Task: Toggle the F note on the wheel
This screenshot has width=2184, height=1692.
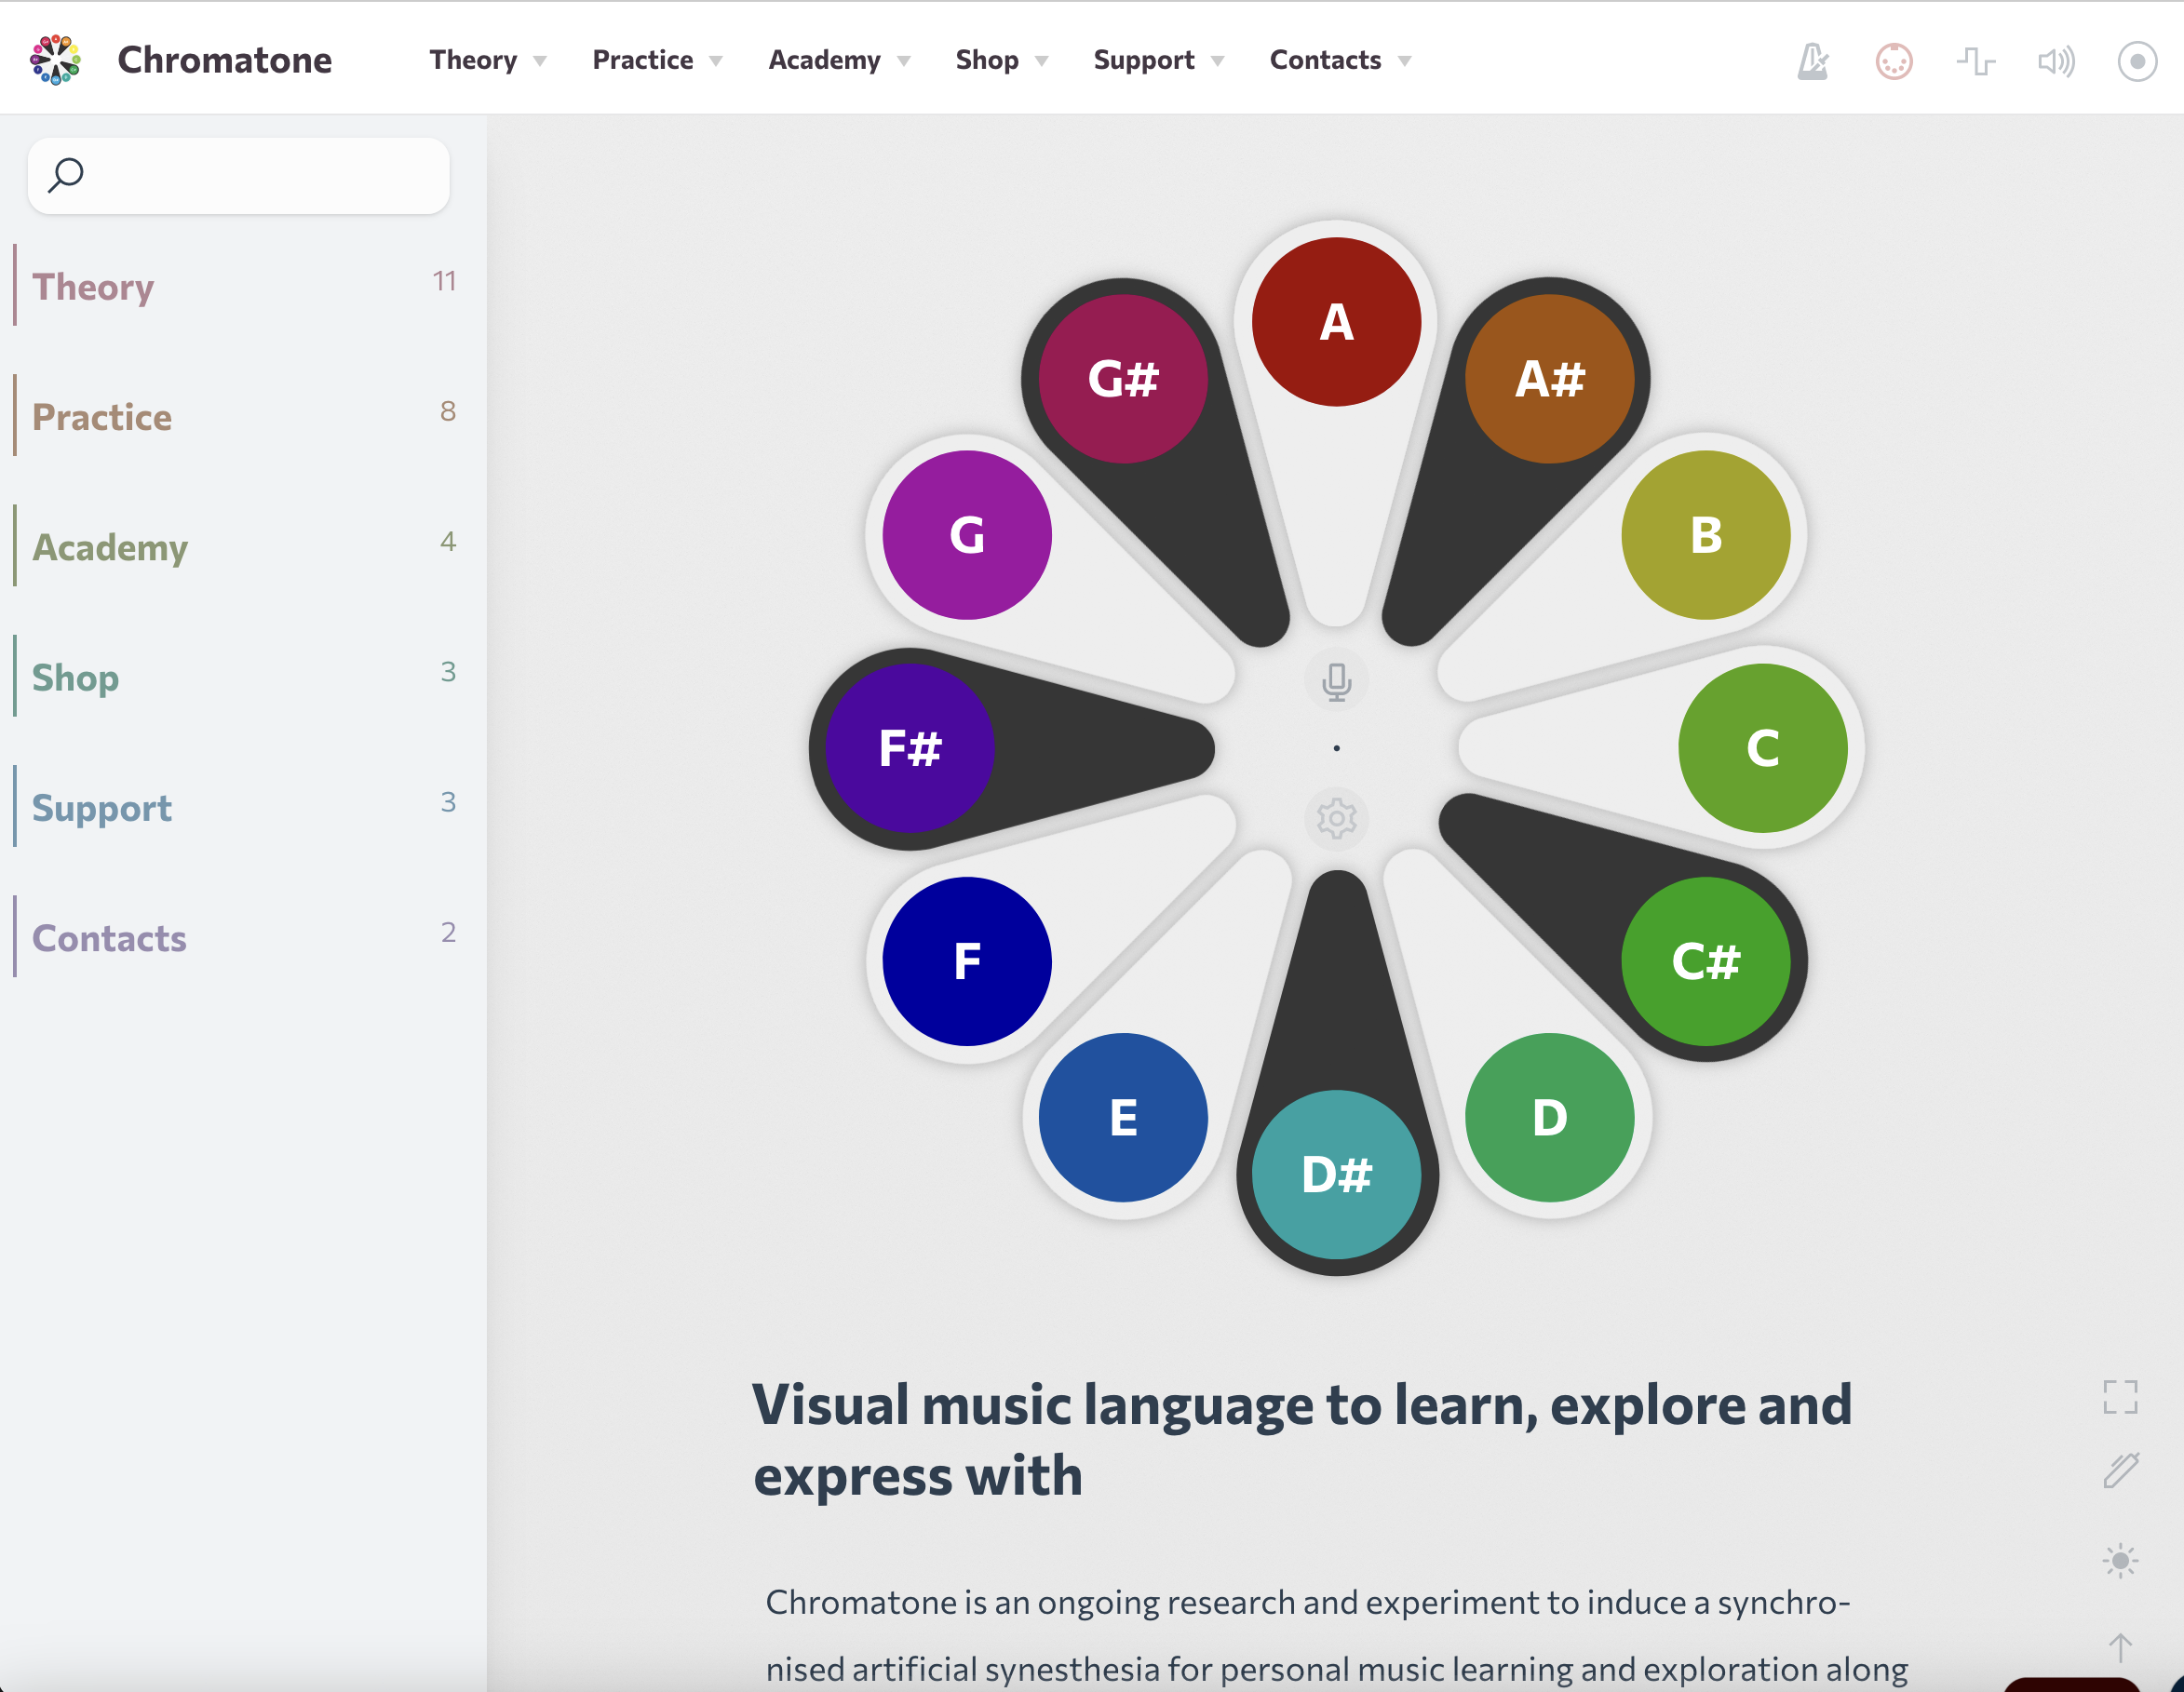Action: (967, 961)
